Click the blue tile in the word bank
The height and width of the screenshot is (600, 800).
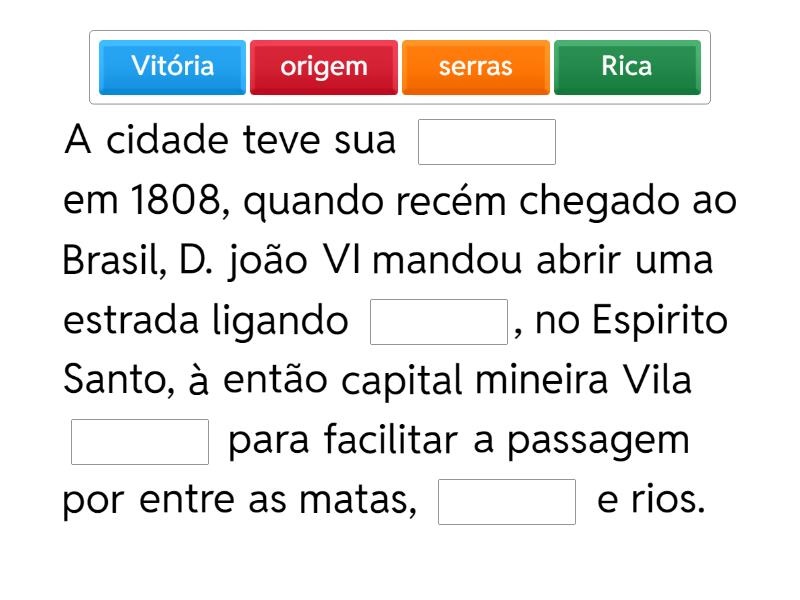coord(172,67)
